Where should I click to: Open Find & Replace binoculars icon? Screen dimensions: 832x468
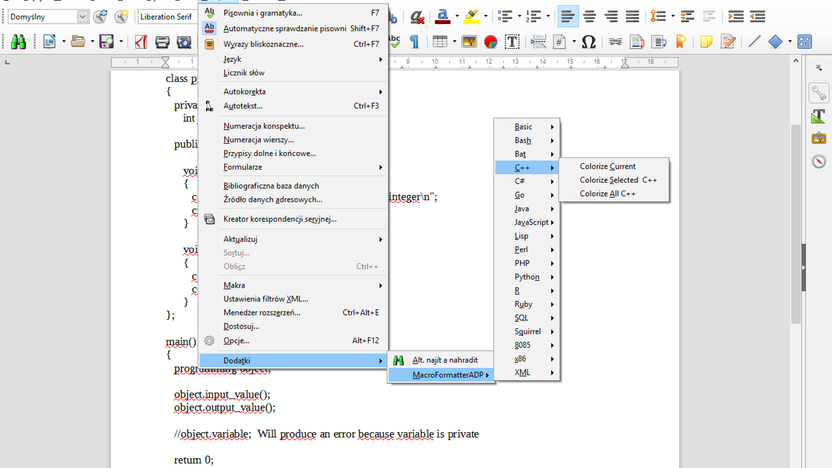(18, 41)
